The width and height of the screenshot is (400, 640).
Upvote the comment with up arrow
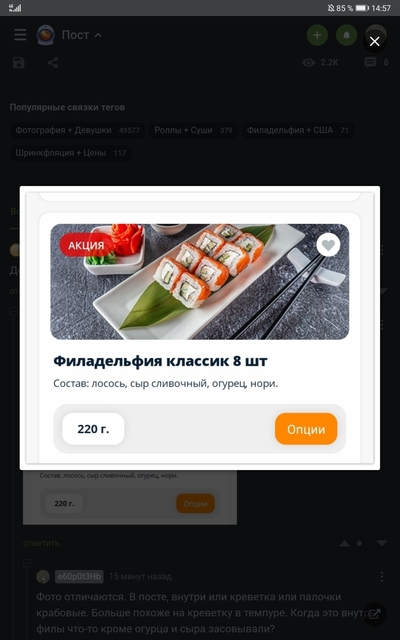click(344, 543)
